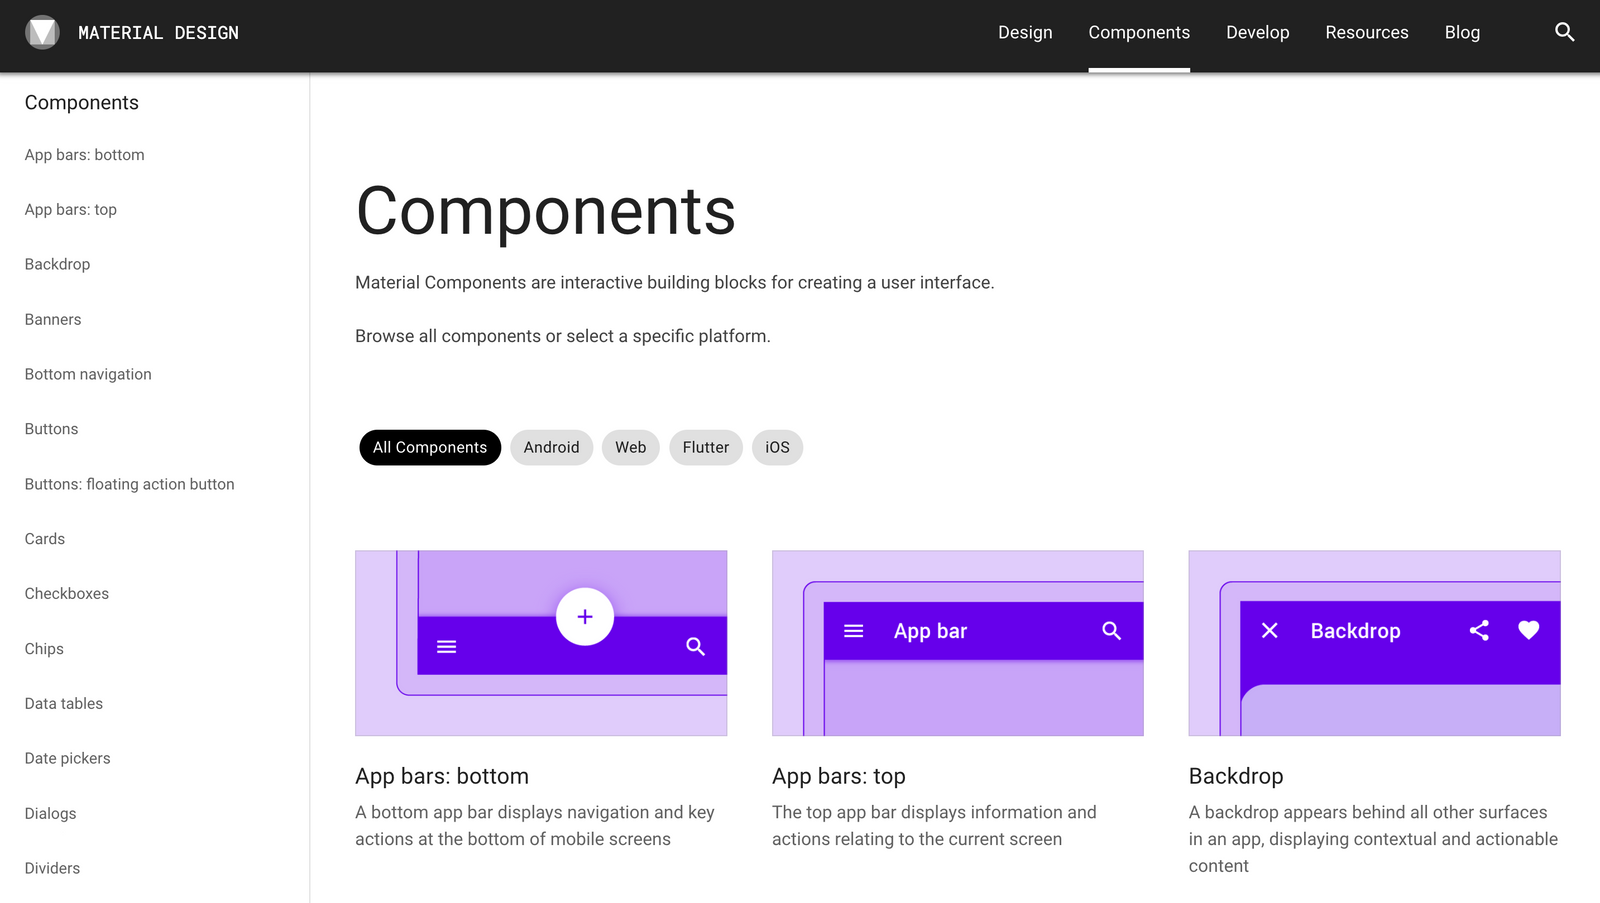Image resolution: width=1600 pixels, height=903 pixels.
Task: Open Chips in sidebar
Action: click(44, 649)
